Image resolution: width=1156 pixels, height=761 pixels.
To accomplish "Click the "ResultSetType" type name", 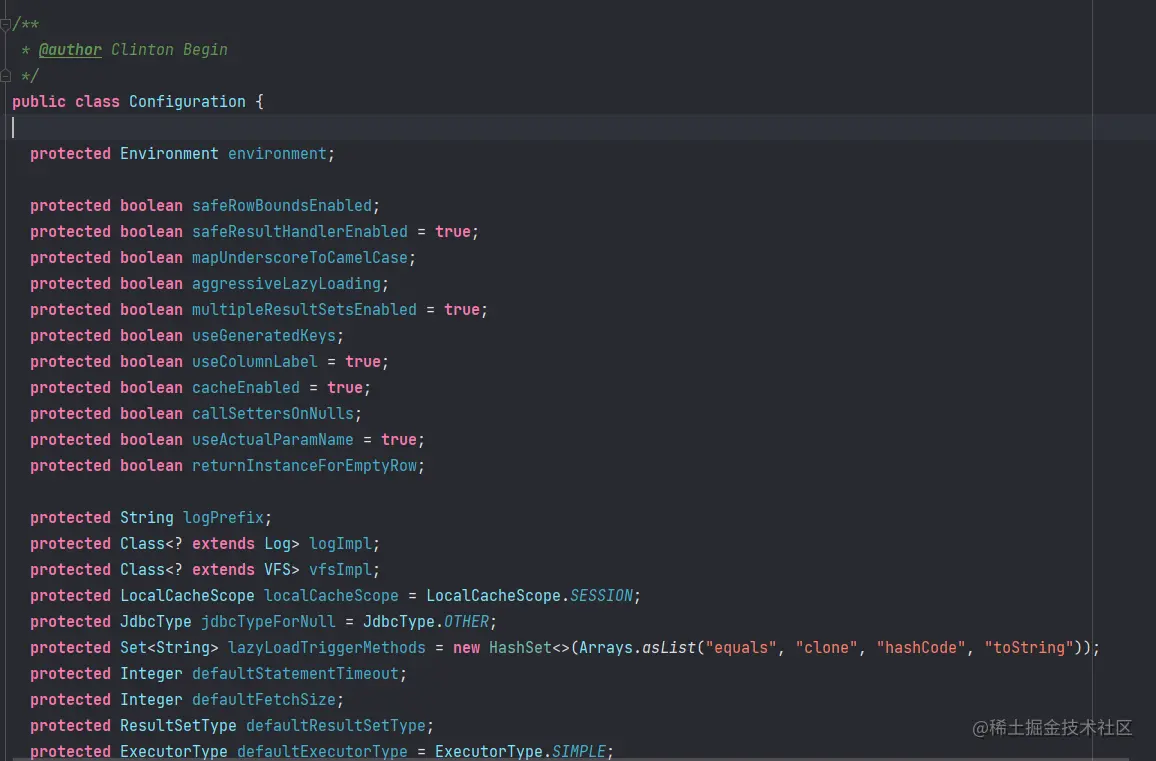I will point(178,726).
